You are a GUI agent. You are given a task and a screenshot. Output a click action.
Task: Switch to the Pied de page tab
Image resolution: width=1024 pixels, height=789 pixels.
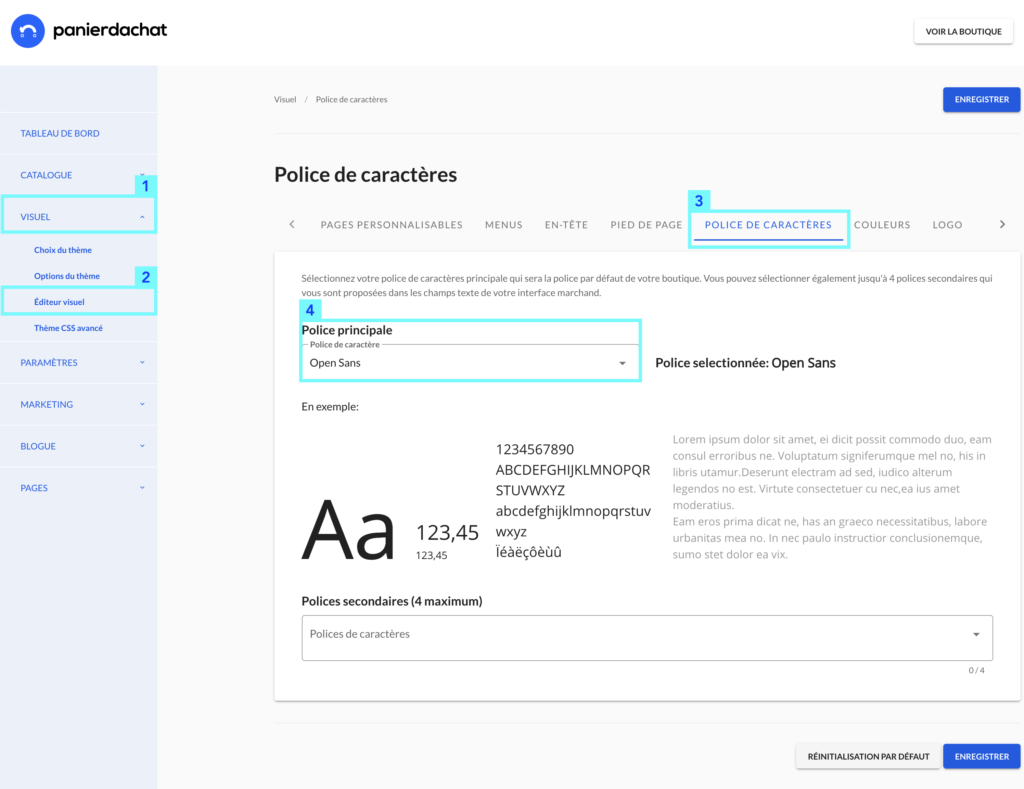point(646,225)
